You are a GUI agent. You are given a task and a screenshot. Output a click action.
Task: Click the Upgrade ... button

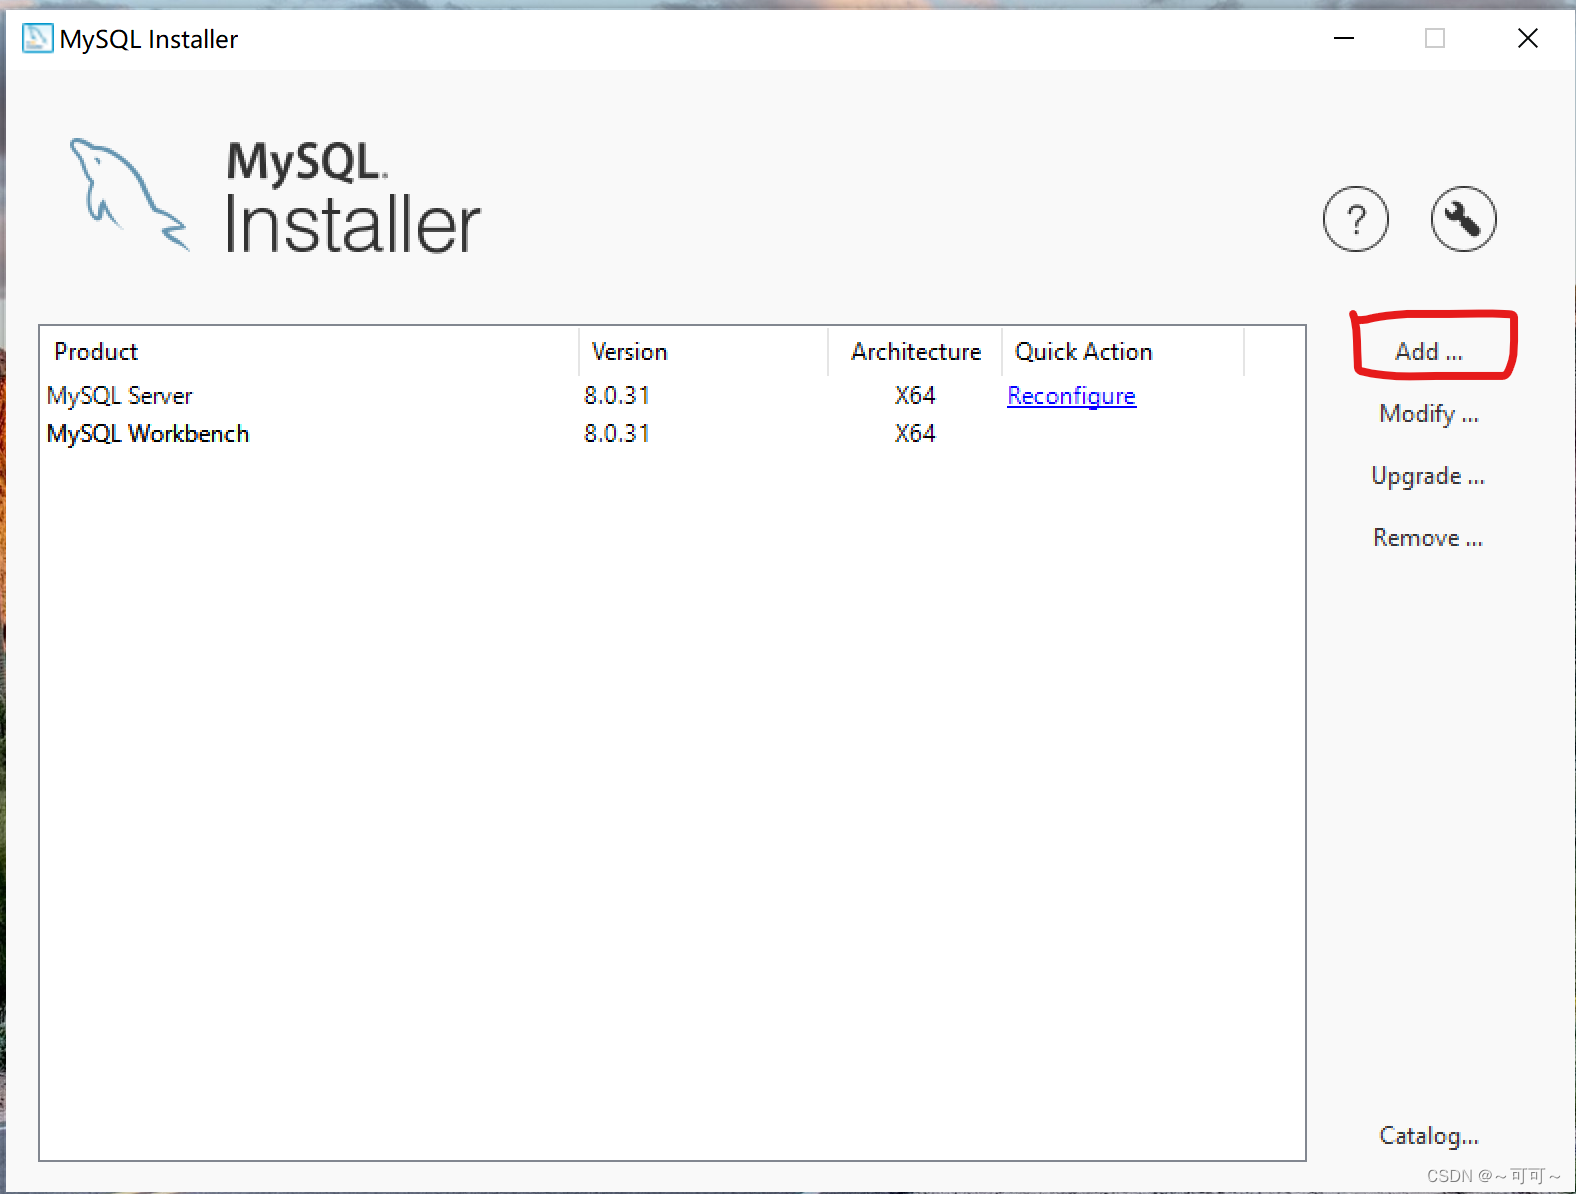point(1428,476)
